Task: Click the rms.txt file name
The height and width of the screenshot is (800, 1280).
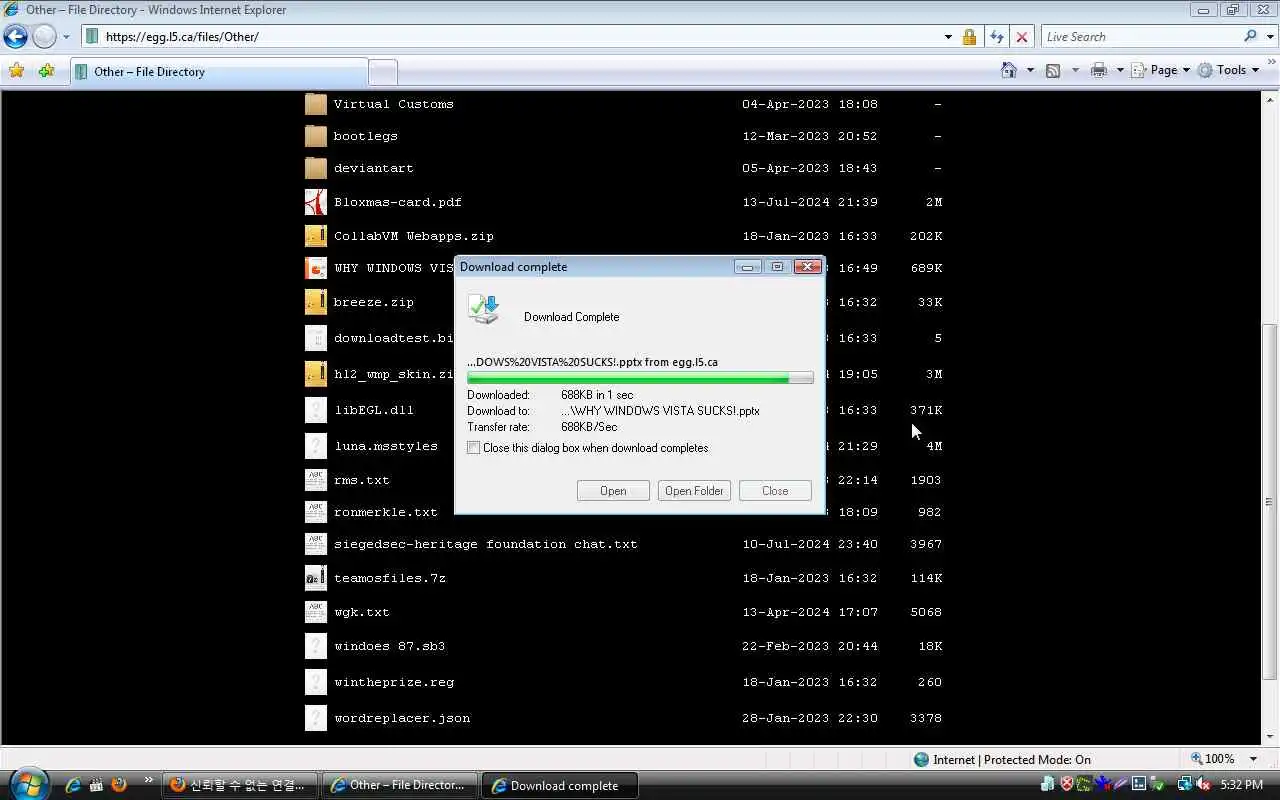Action: 361,480
